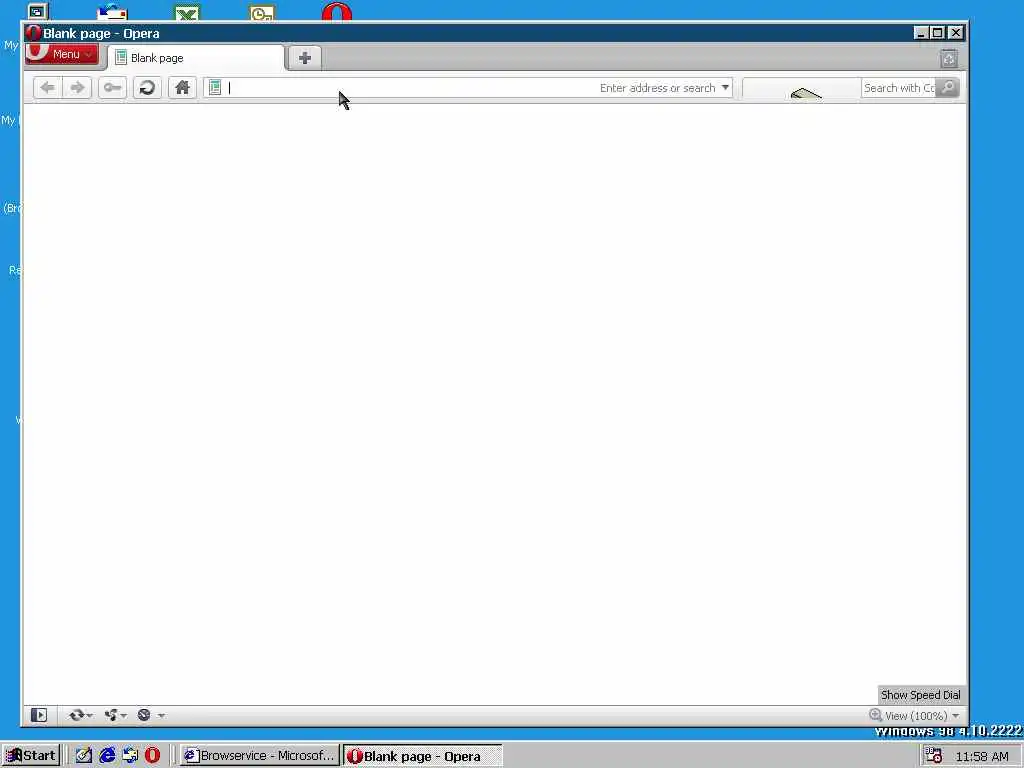This screenshot has width=1024, height=768.
Task: Launch Internet Explorer from quick launch
Action: point(107,756)
